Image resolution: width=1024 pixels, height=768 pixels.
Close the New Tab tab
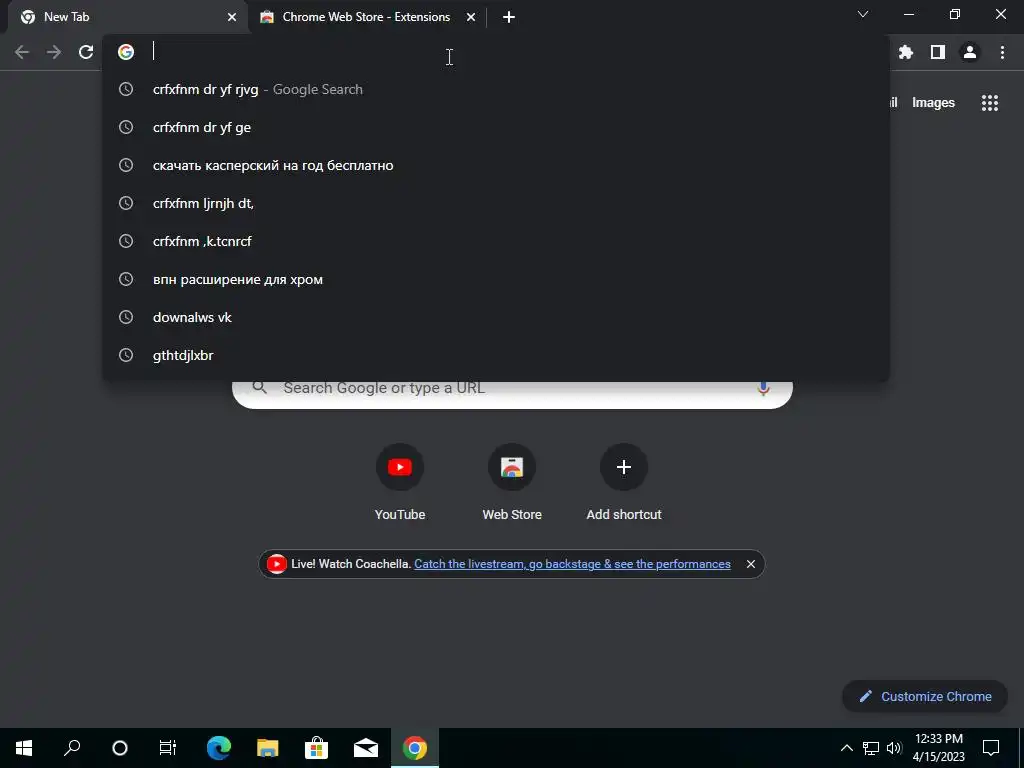click(232, 17)
